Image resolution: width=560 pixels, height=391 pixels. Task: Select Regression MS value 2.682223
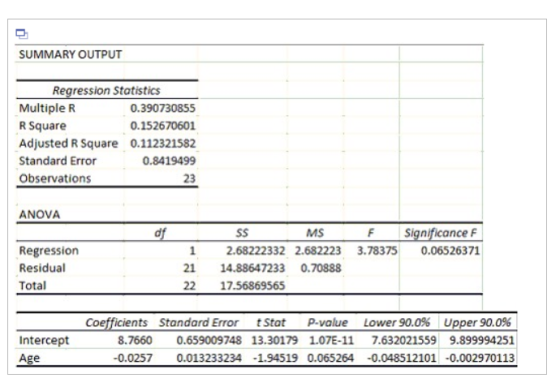(x=318, y=250)
